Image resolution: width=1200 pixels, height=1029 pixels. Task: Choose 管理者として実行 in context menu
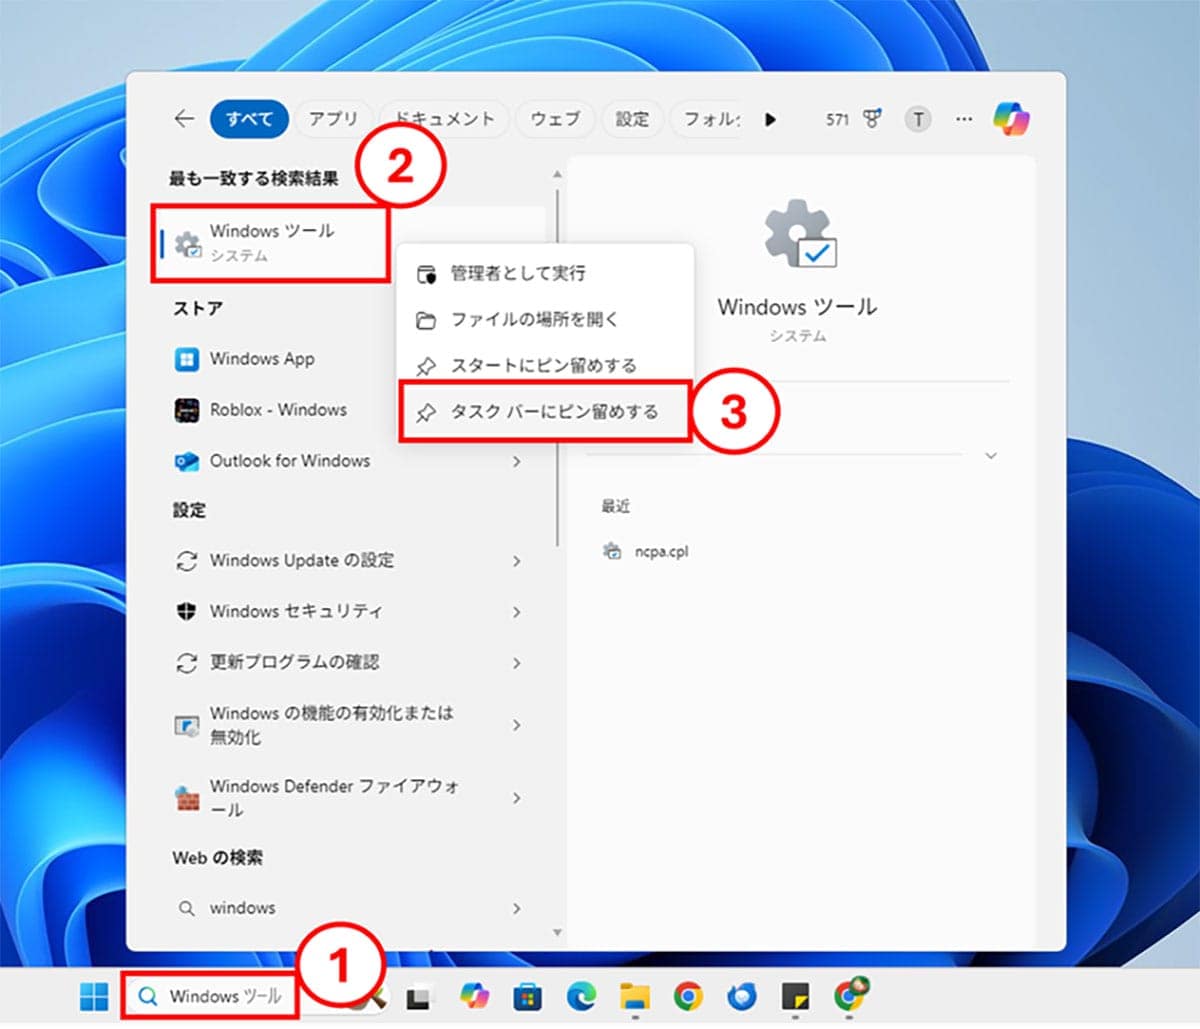[517, 273]
